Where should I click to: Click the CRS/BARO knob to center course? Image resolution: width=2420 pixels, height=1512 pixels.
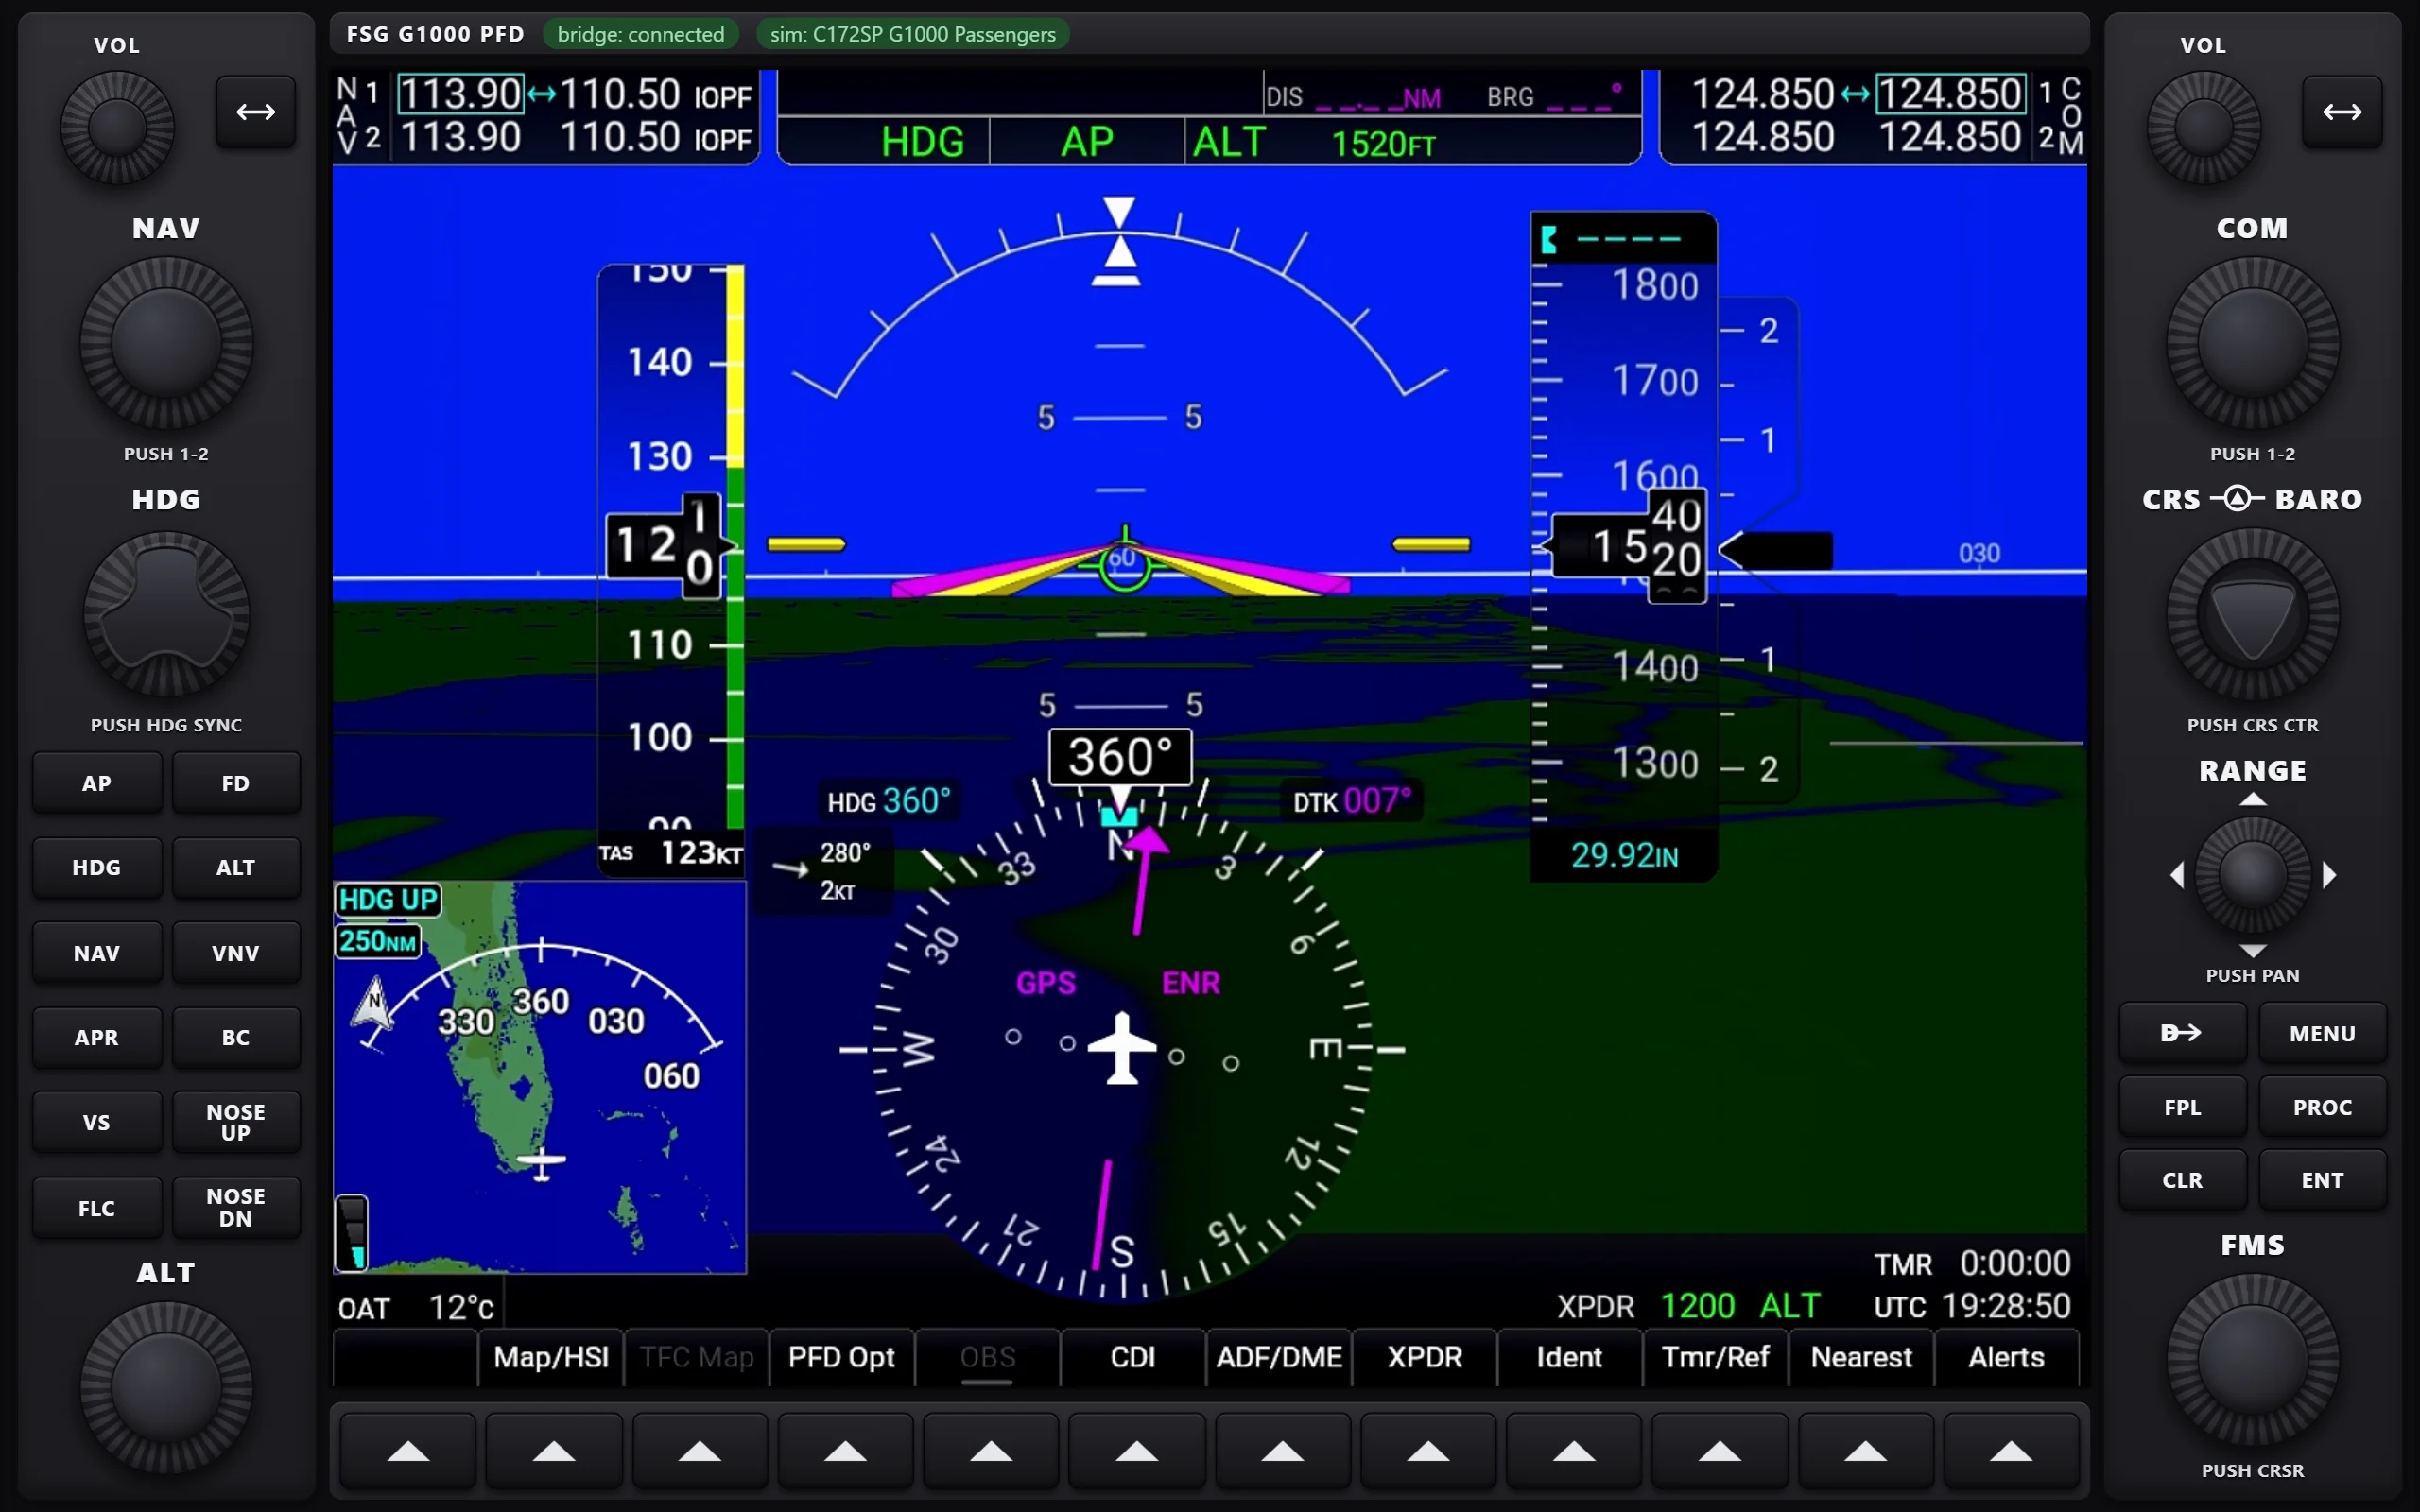(x=2252, y=614)
